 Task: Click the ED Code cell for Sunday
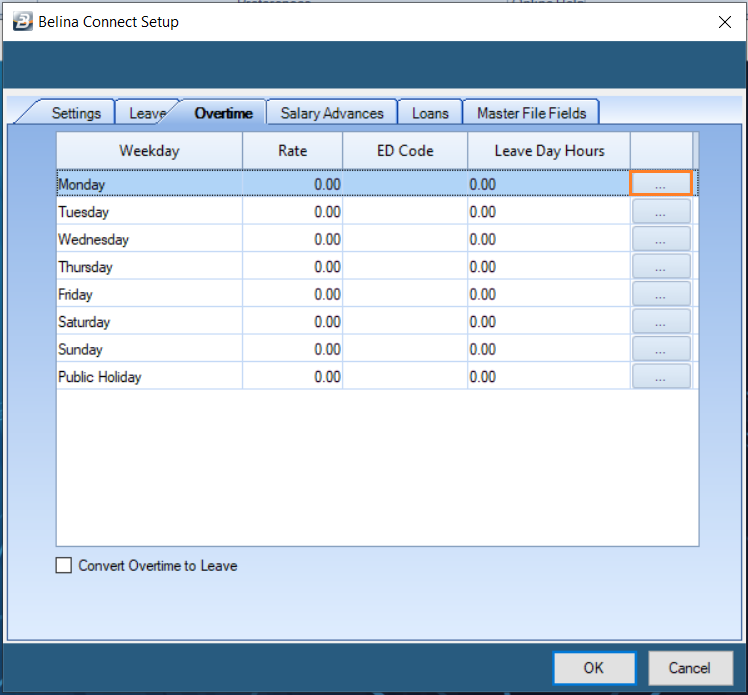[405, 349]
